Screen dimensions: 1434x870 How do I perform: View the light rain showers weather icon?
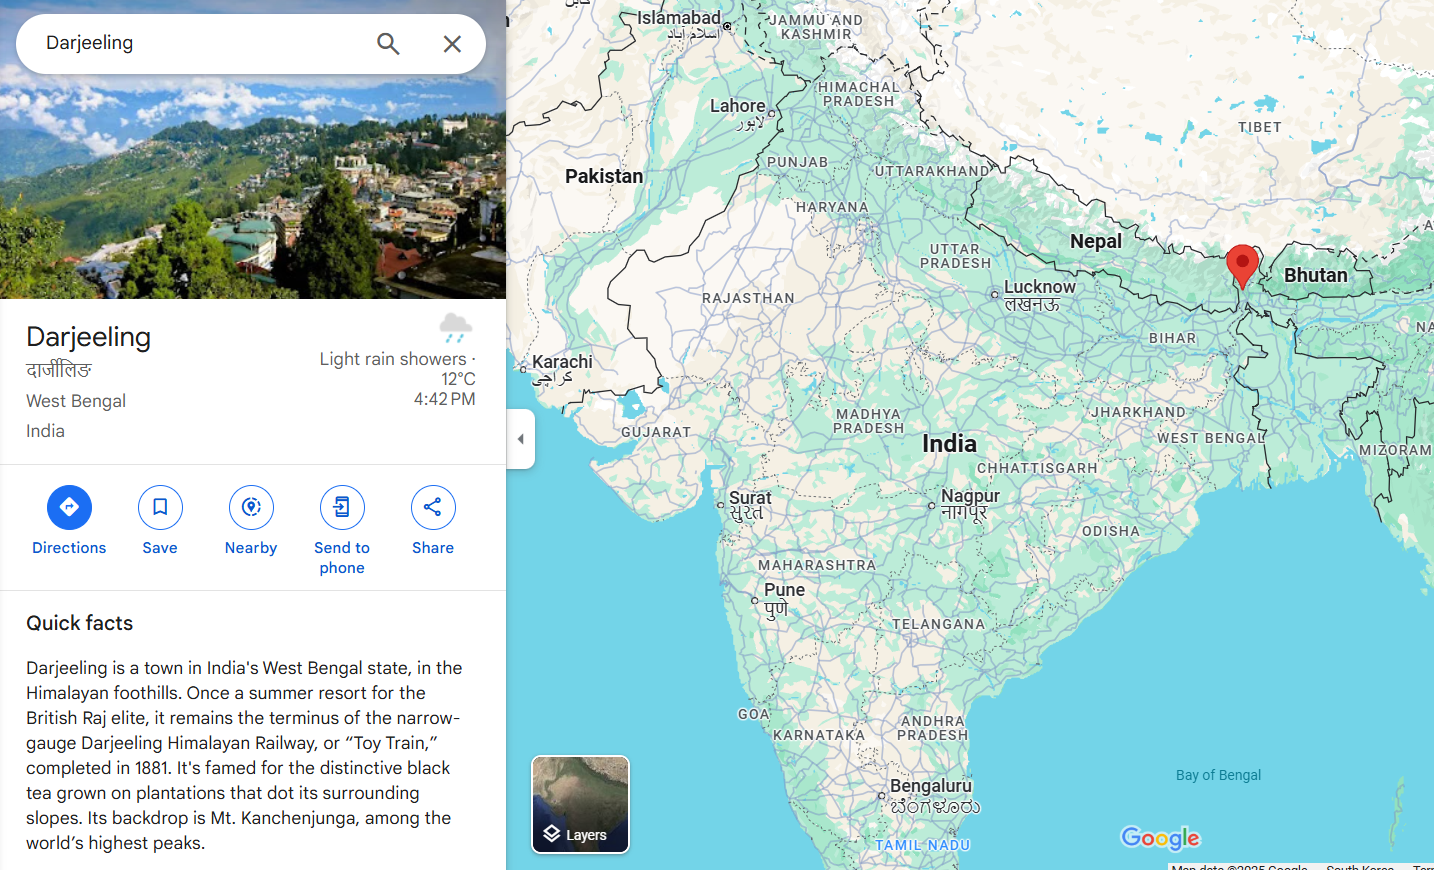[455, 327]
